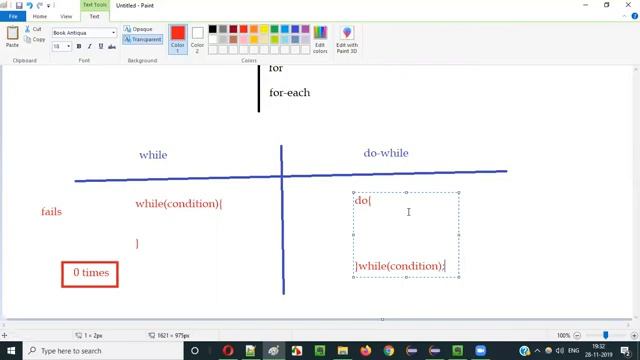
Task: Toggle Bold formatting
Action: [x=79, y=47]
